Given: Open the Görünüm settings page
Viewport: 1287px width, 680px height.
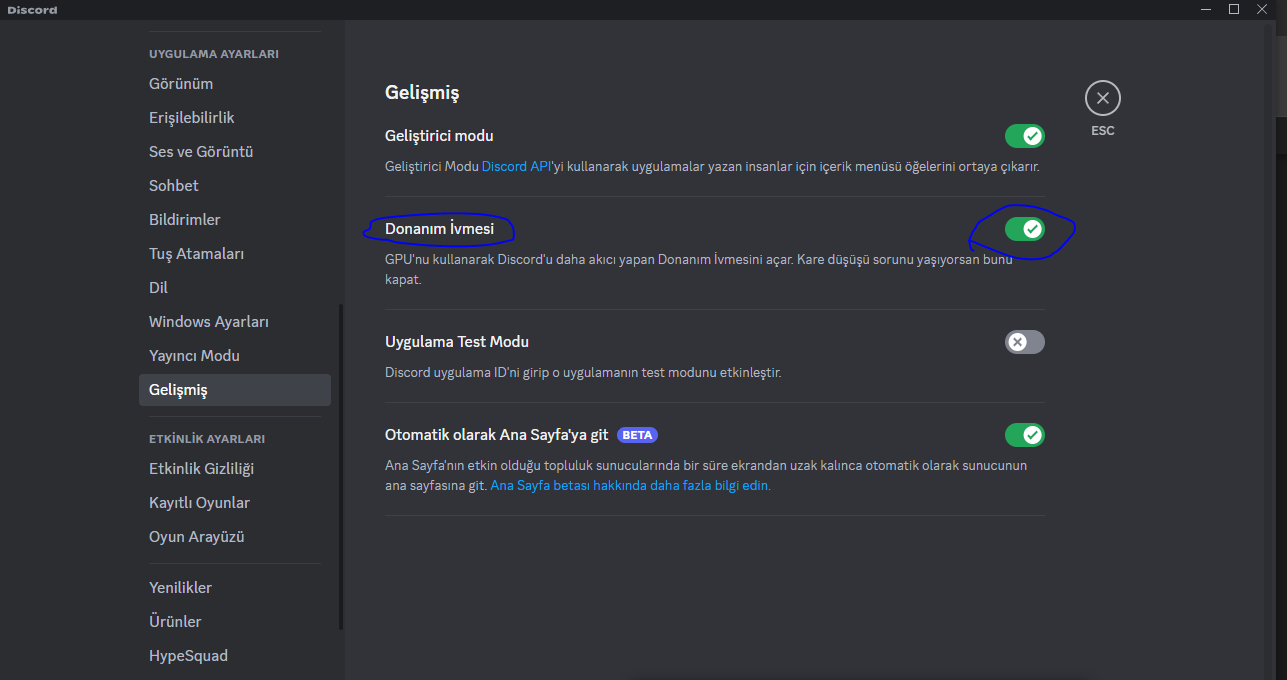Looking at the screenshot, I should 234,84.
